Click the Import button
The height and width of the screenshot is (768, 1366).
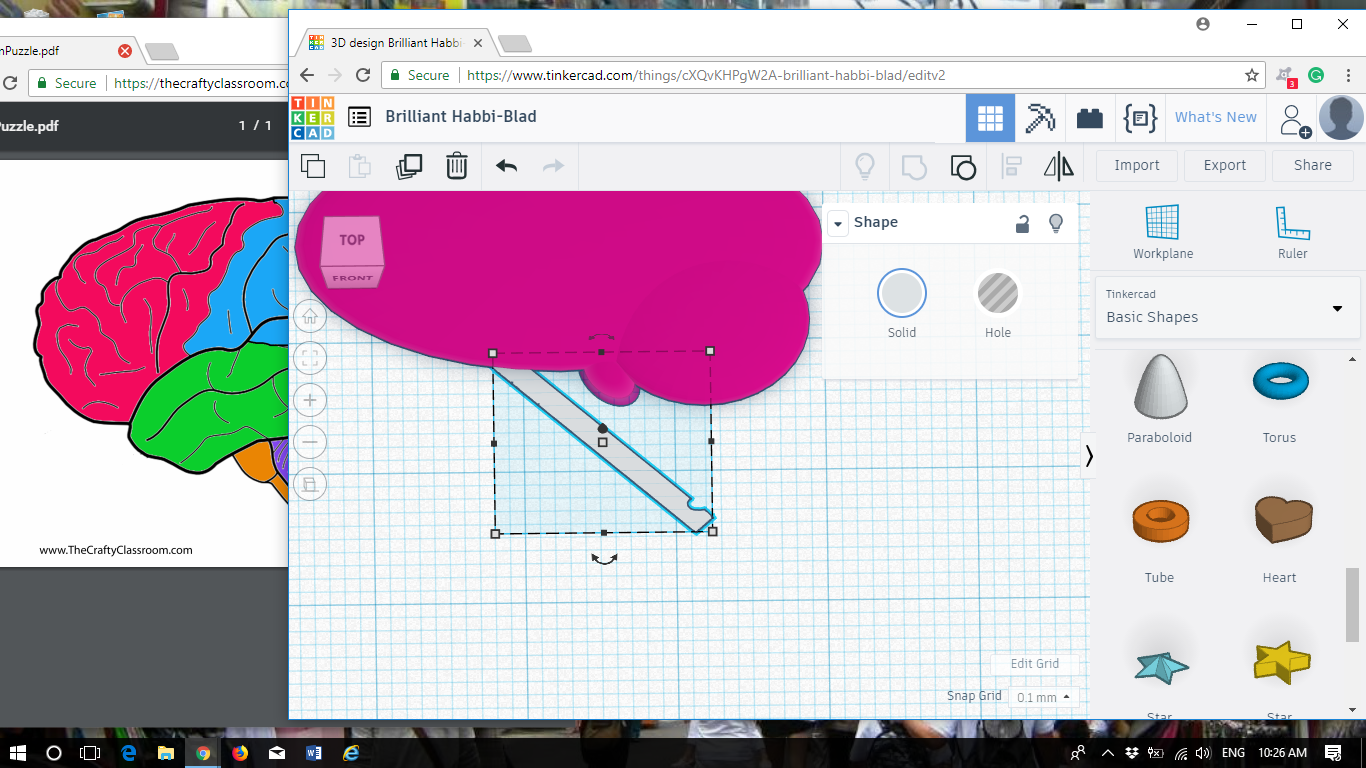point(1137,165)
